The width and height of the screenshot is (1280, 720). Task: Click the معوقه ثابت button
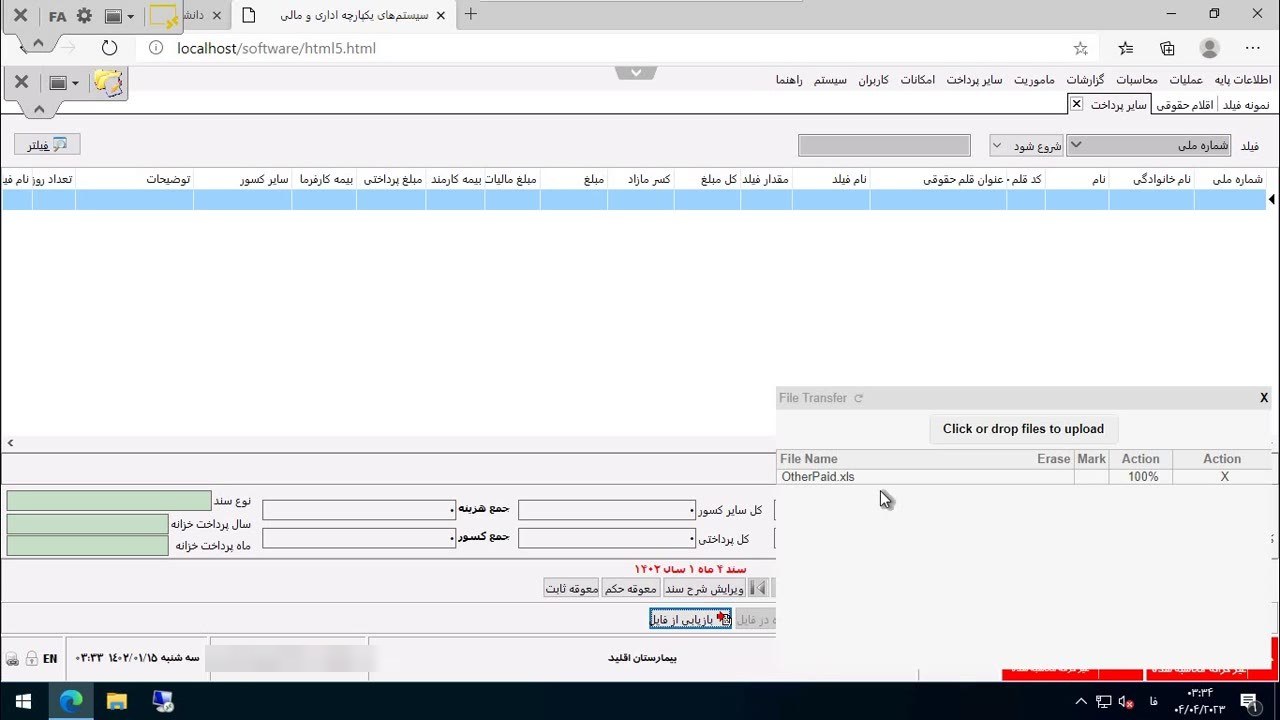coord(572,588)
